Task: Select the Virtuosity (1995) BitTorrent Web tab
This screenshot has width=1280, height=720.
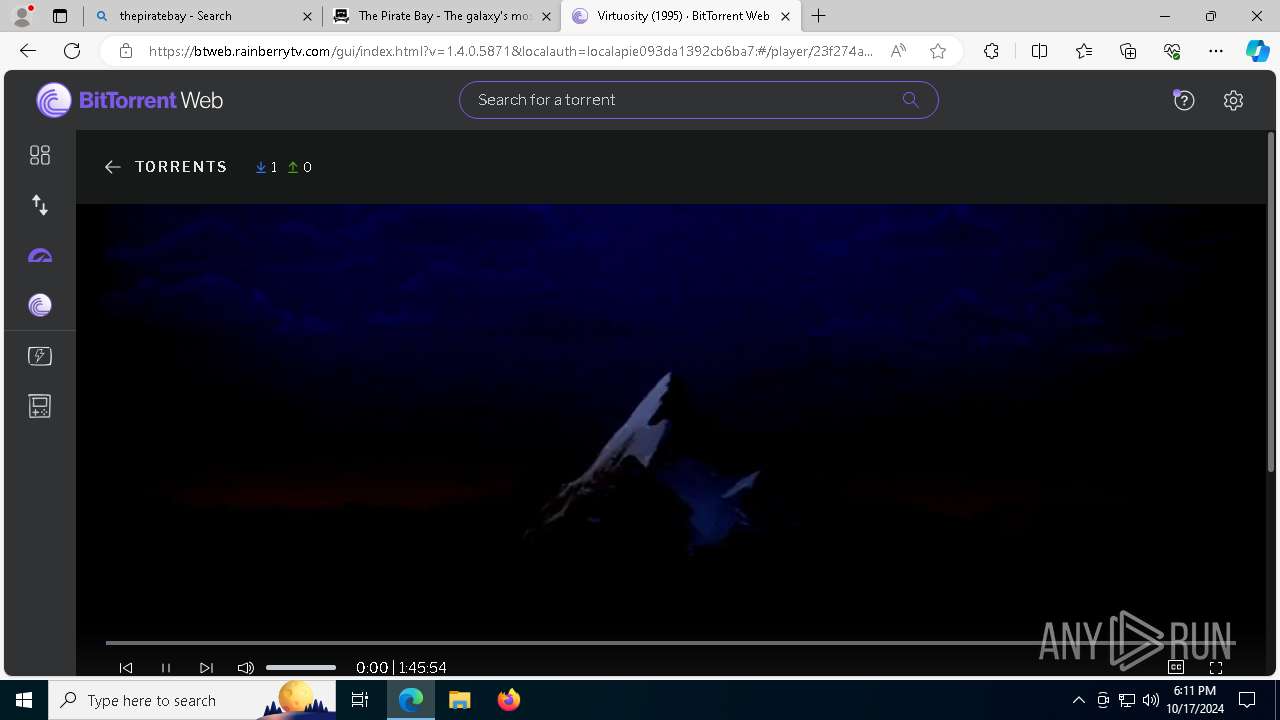Action: (680, 16)
